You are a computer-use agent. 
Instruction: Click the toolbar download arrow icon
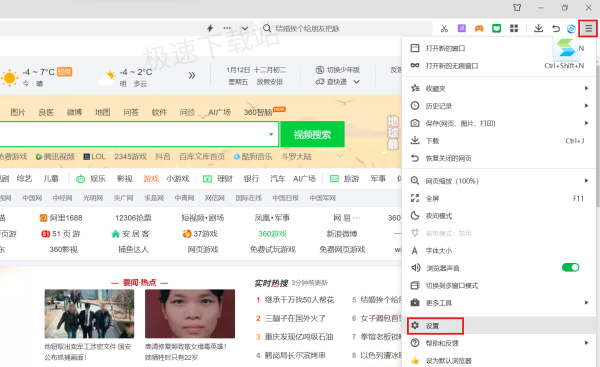tap(538, 28)
